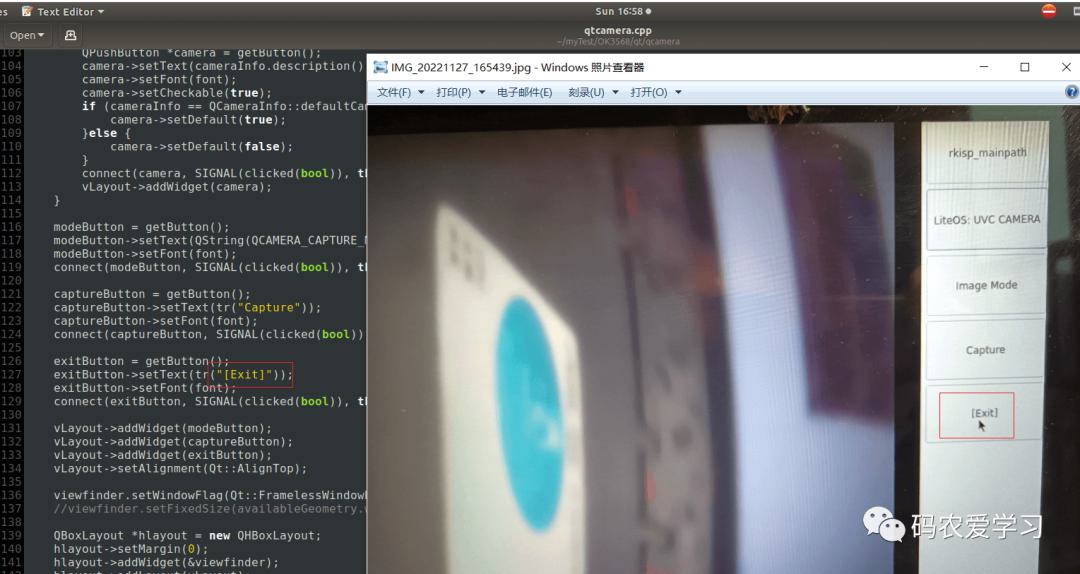Click the blue help icon in photo viewer
1080x574 pixels.
coord(1071,92)
